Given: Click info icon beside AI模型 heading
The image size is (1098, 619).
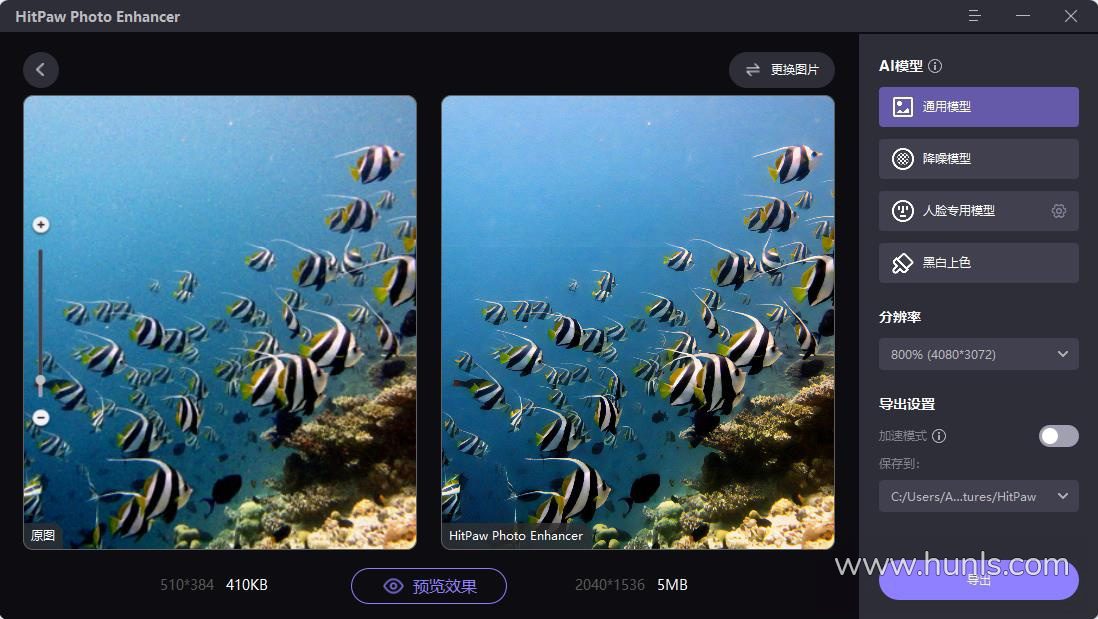Looking at the screenshot, I should tap(935, 66).
